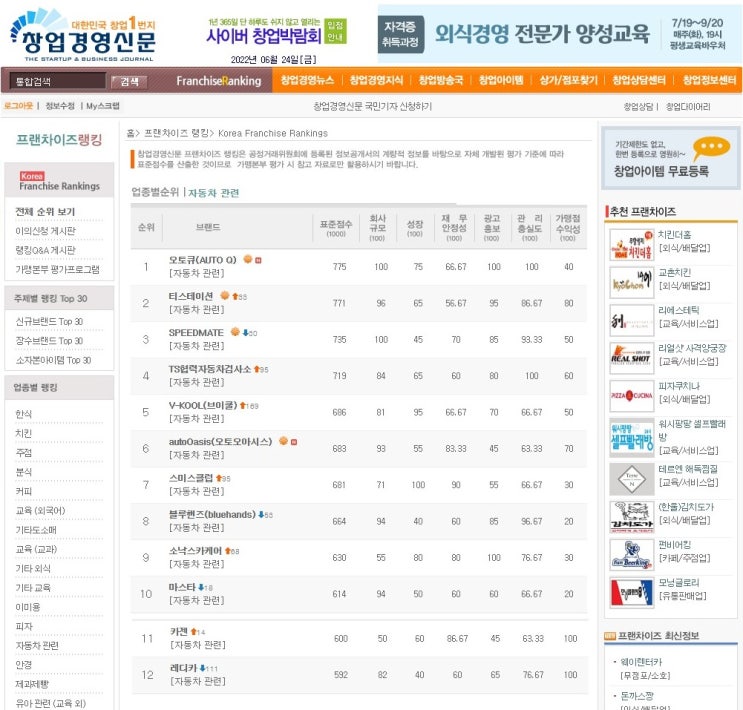743x710 pixels.
Task: Open My스크랩 link
Action: [103, 106]
